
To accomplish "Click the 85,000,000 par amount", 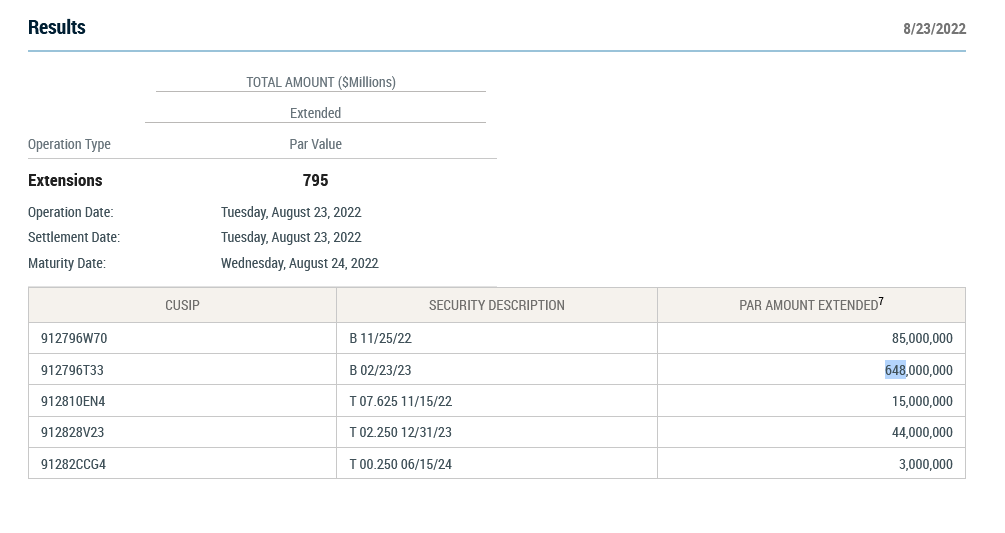I will pyautogui.click(x=922, y=338).
